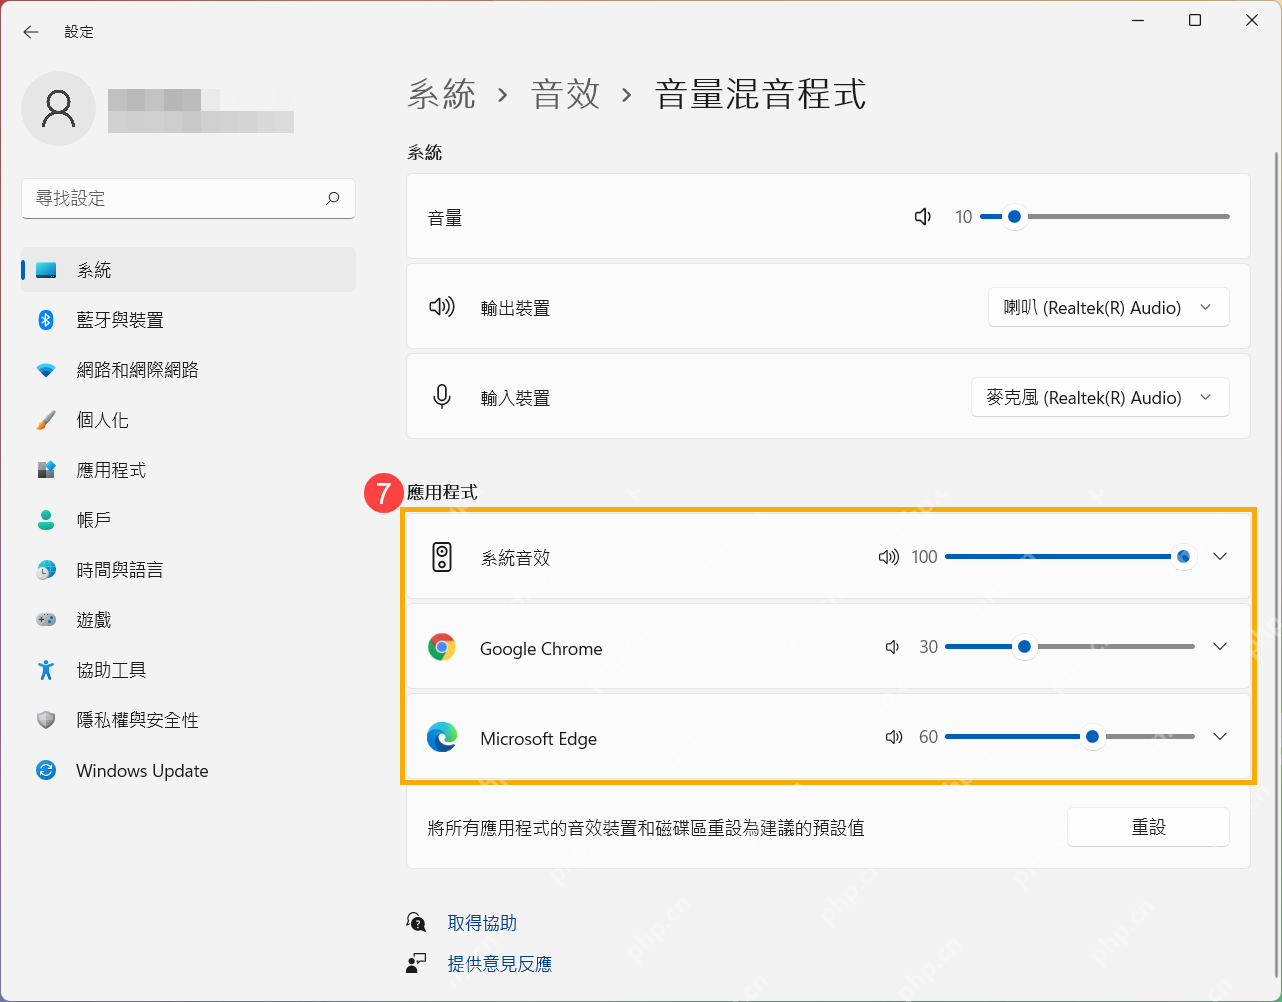Open the 提供意見反應 link

coord(500,964)
